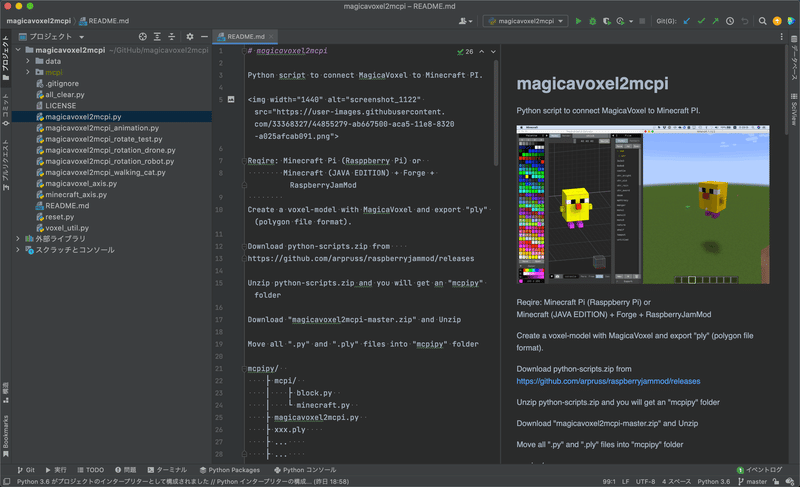Open the project view dropdown プロジェクト
This screenshot has height=487, width=800.
click(51, 36)
